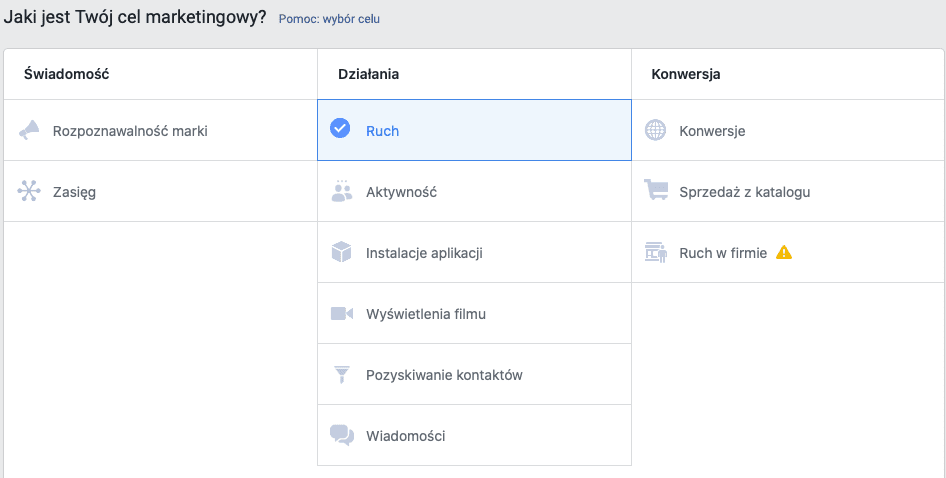Click the people icon beside Aktywność
This screenshot has width=946, height=478.
[341, 191]
